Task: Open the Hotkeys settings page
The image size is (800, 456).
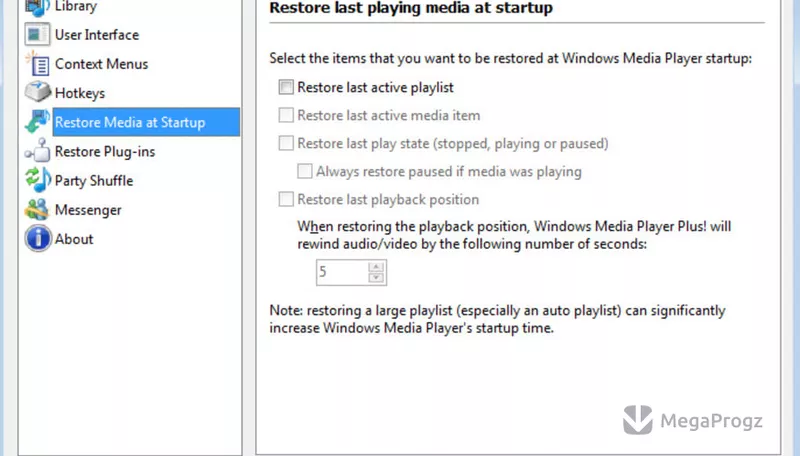Action: pyautogui.click(x=80, y=93)
